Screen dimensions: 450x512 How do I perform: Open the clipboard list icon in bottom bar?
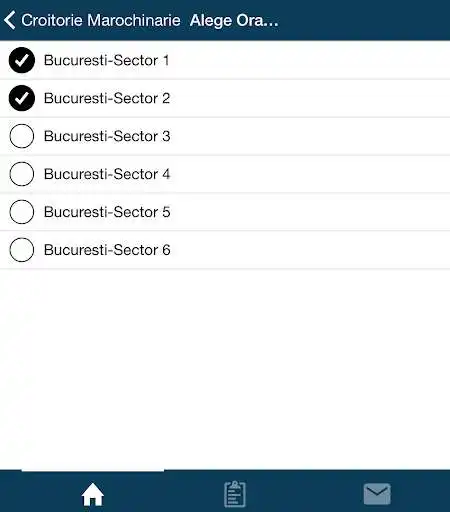click(x=235, y=494)
